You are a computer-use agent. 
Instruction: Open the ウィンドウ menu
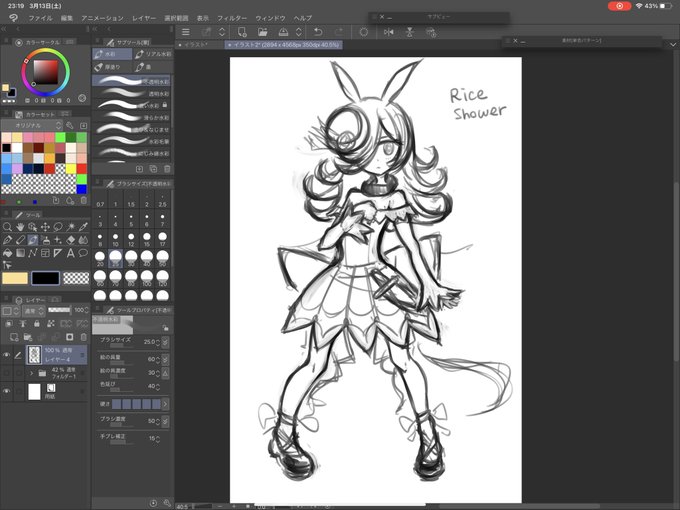(270, 18)
